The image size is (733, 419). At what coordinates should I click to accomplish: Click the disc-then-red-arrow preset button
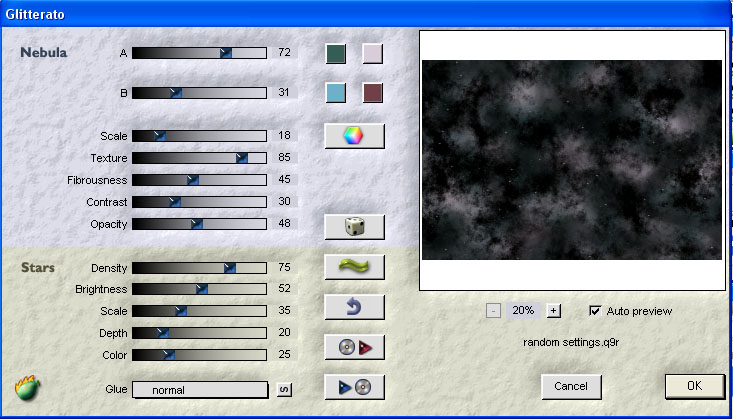click(x=354, y=347)
